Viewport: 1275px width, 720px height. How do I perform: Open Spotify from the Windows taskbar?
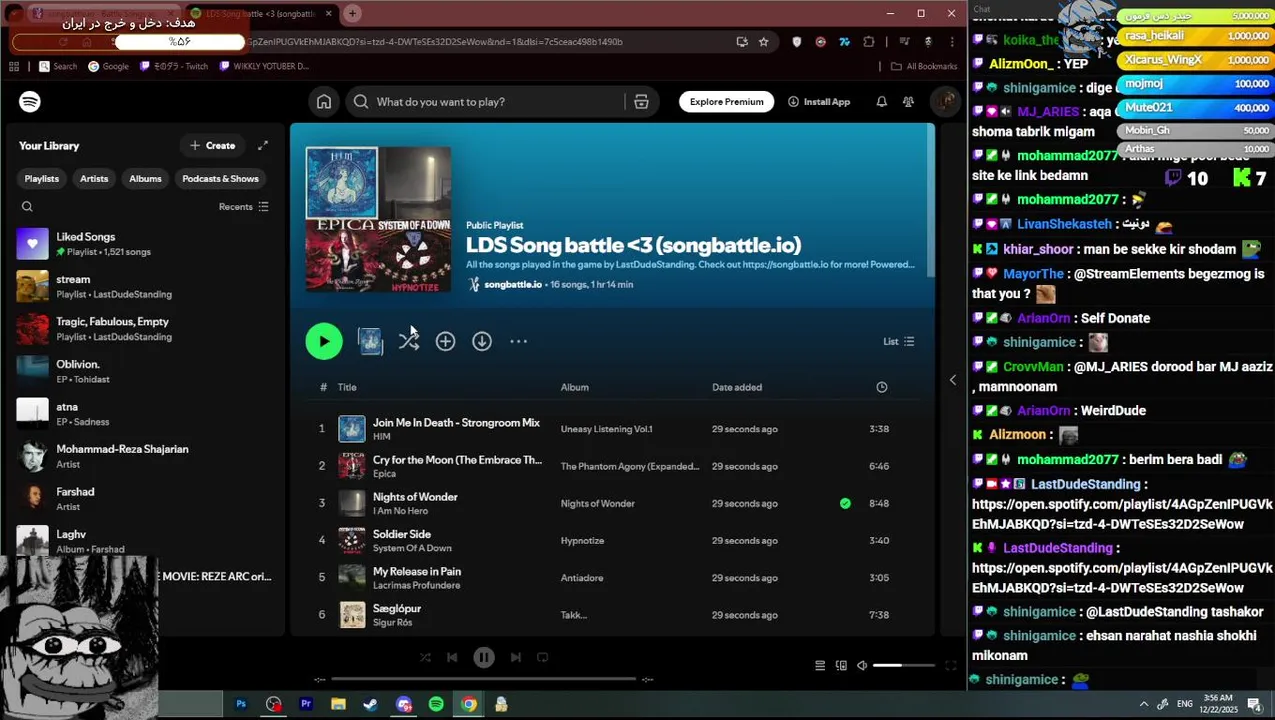tap(436, 704)
